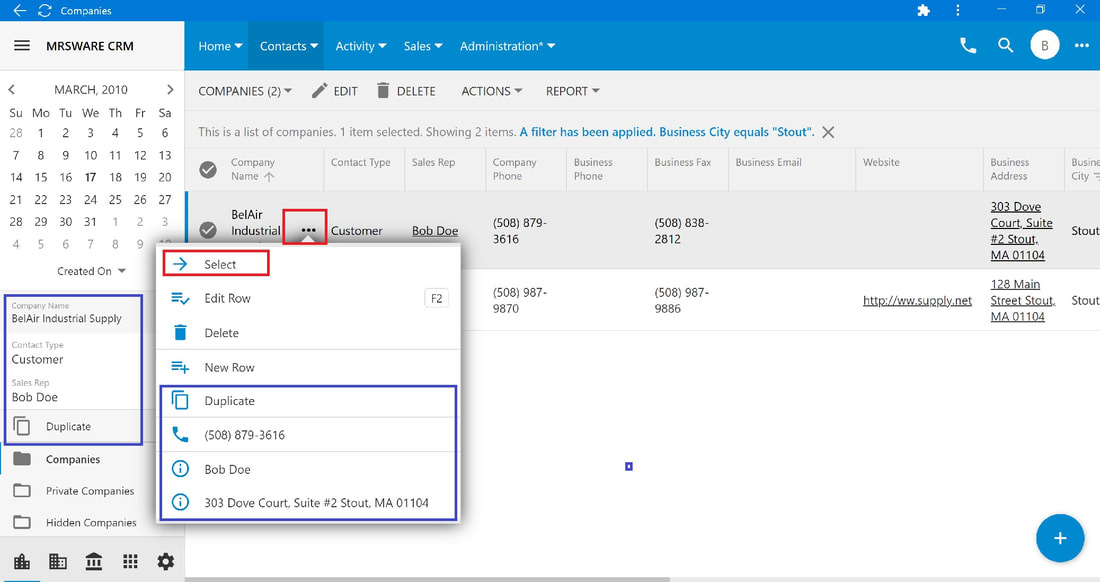Open the ACTIONS dropdown
Image resolution: width=1100 pixels, height=582 pixels.
click(492, 91)
